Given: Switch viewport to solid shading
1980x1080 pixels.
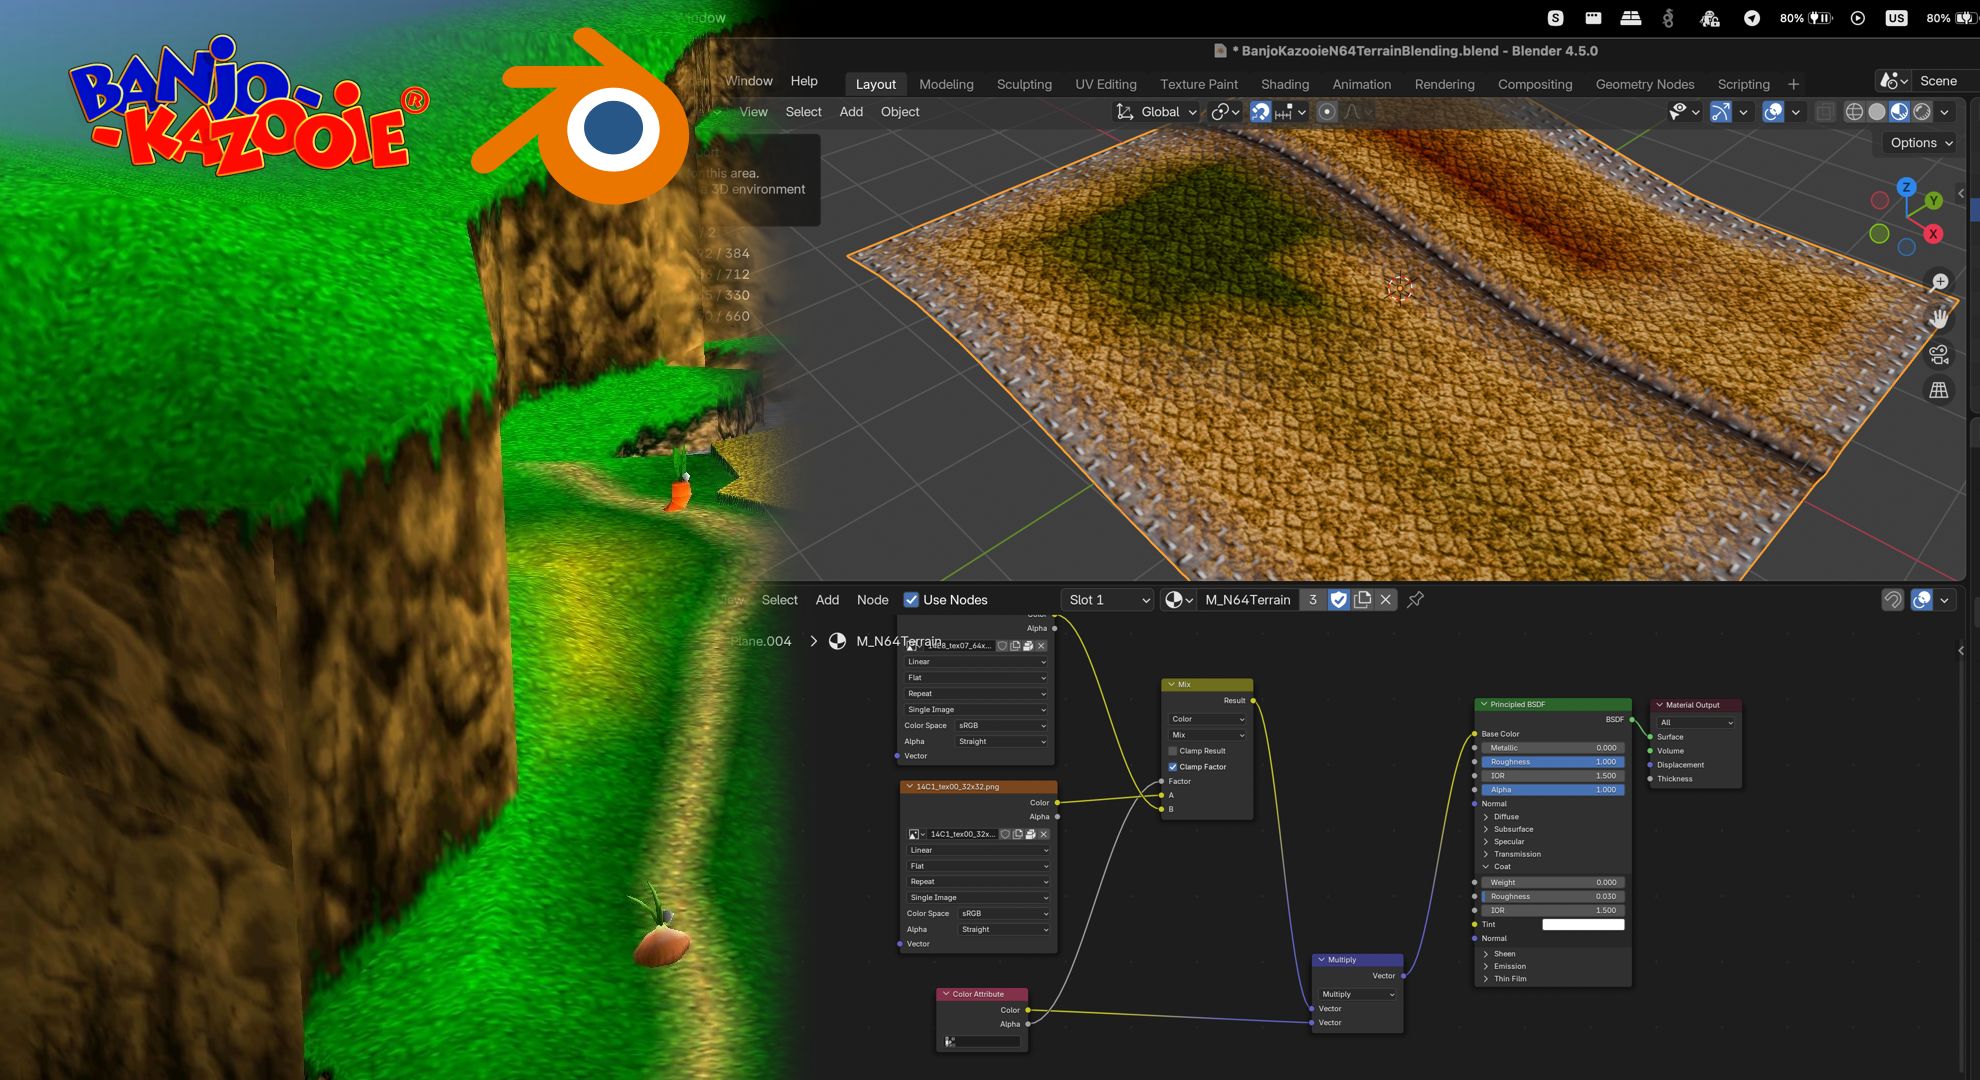Looking at the screenshot, I should (1877, 112).
